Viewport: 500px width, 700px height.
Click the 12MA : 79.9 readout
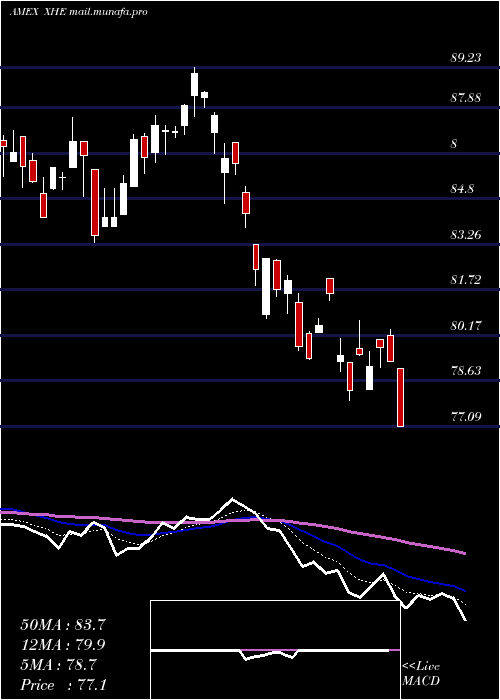(63, 645)
